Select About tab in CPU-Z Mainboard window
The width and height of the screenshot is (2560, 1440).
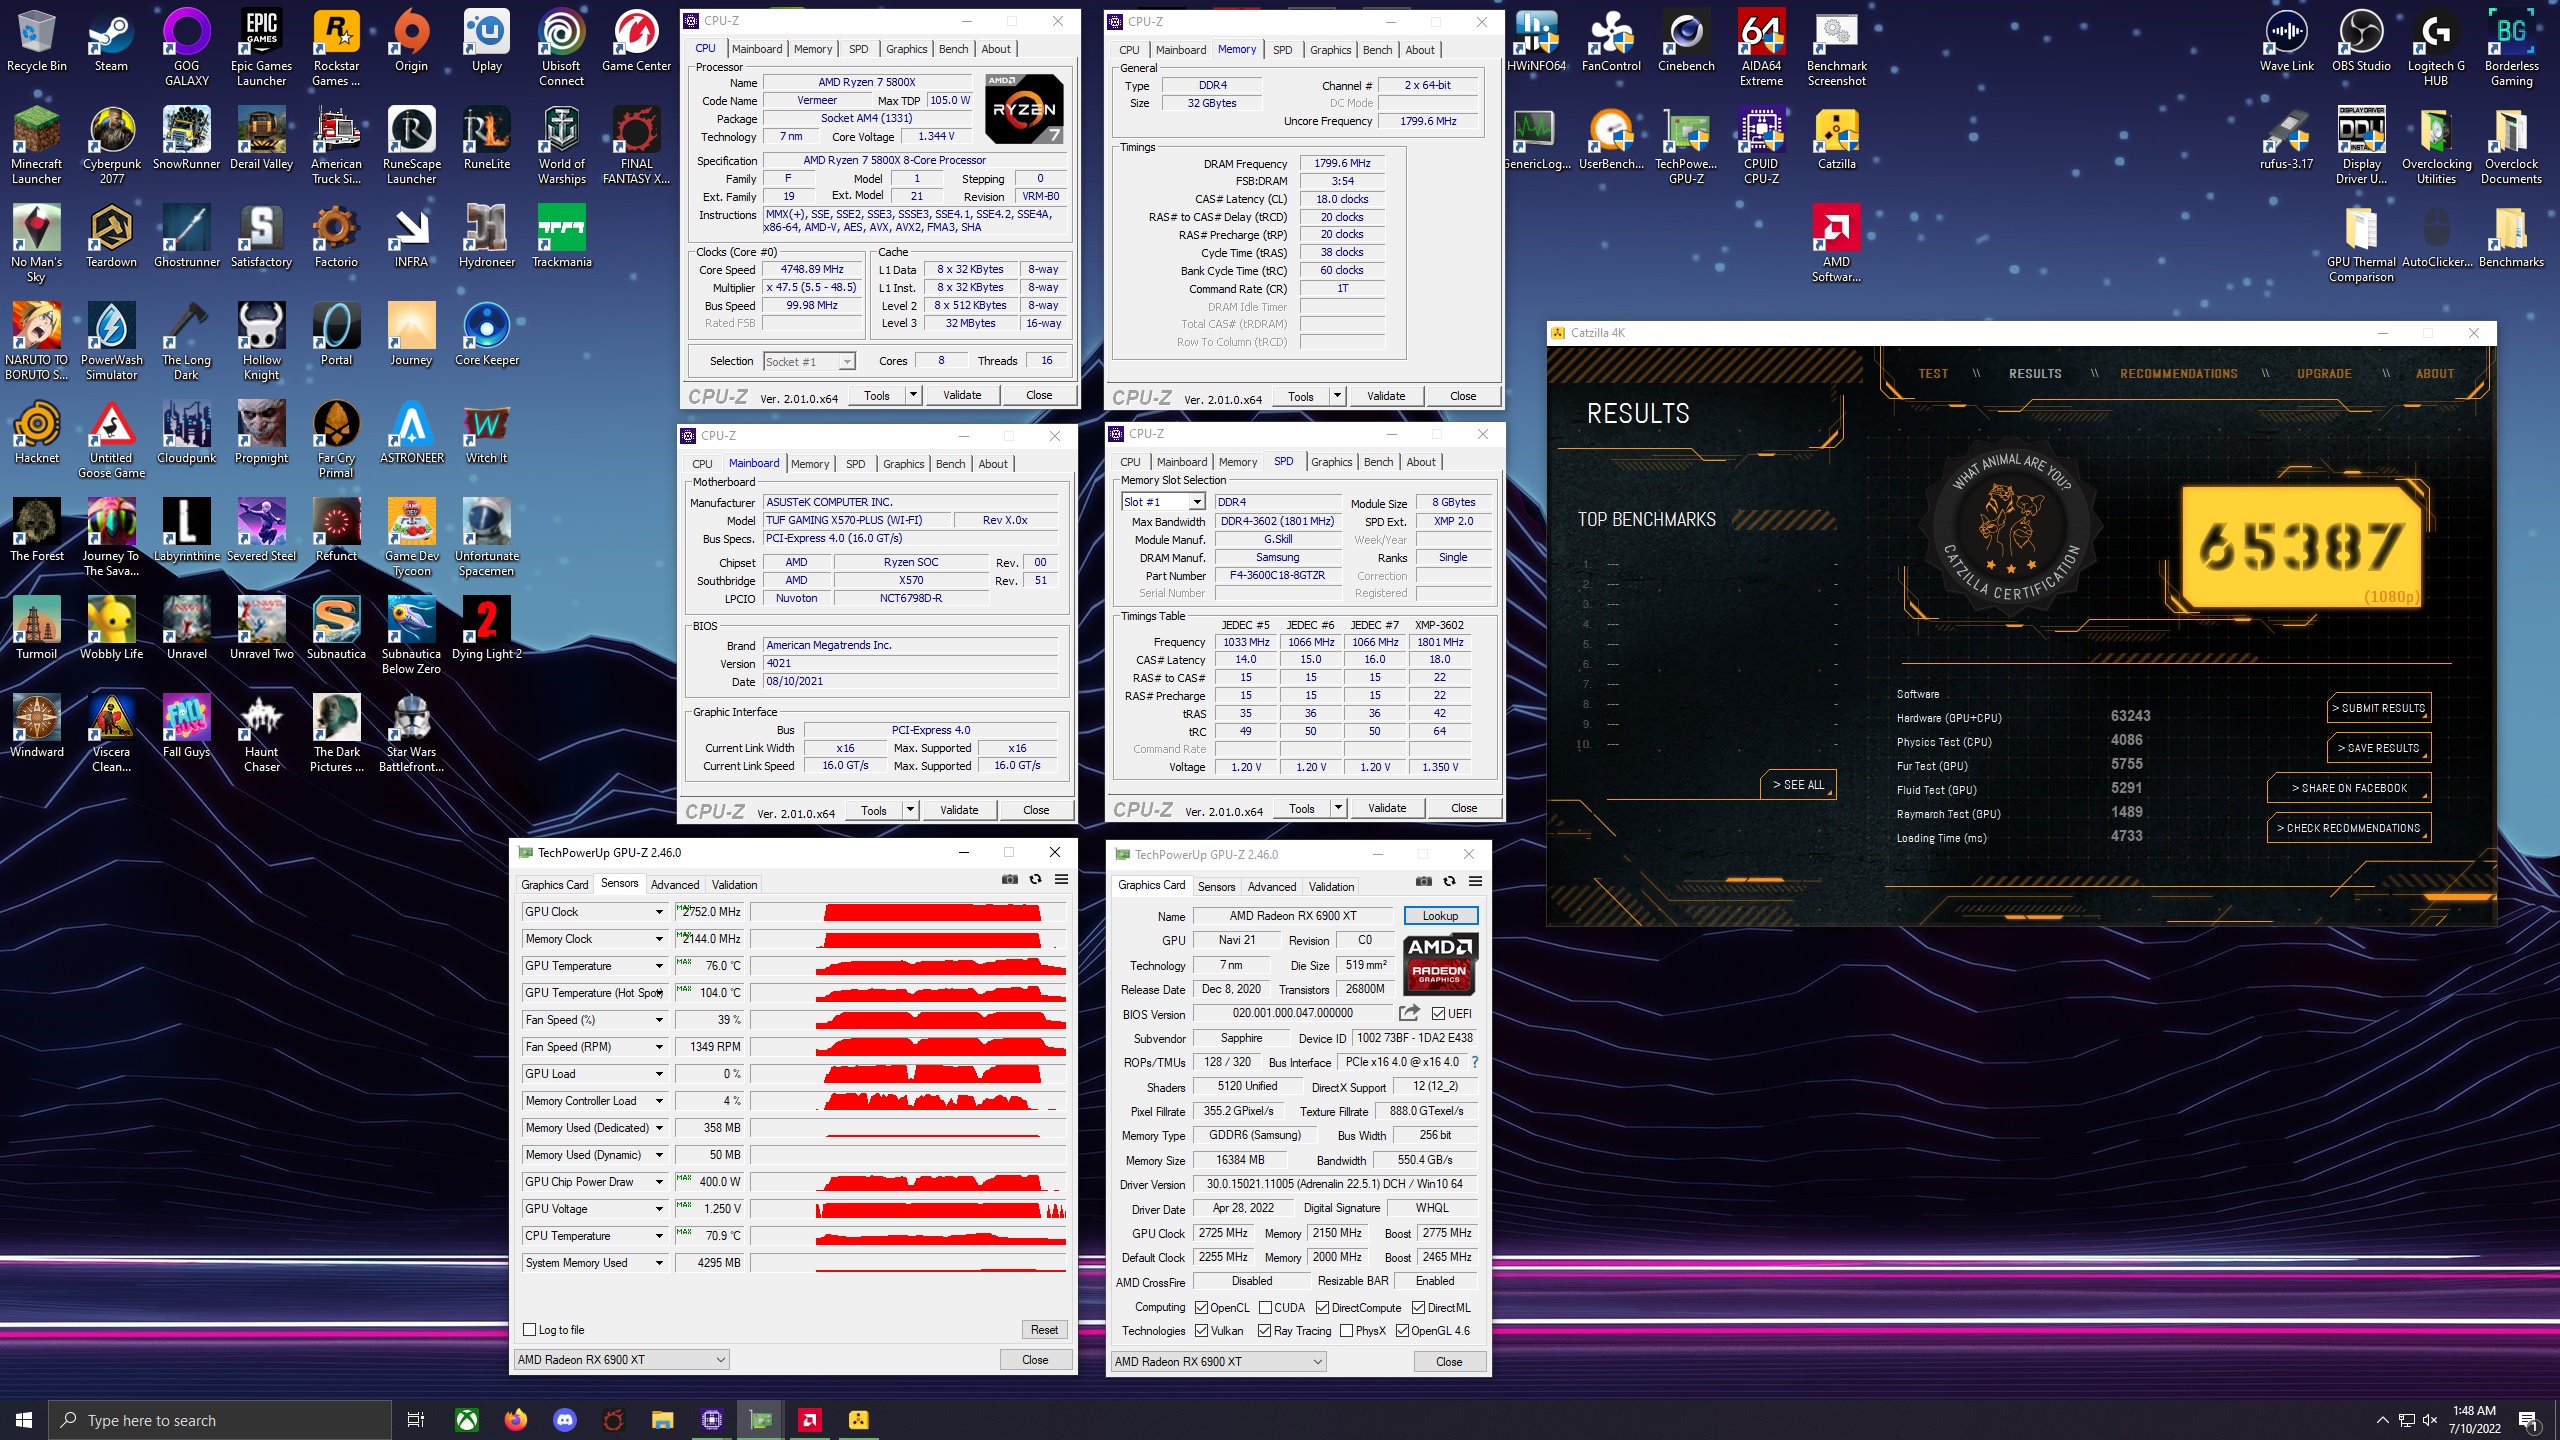pyautogui.click(x=993, y=464)
